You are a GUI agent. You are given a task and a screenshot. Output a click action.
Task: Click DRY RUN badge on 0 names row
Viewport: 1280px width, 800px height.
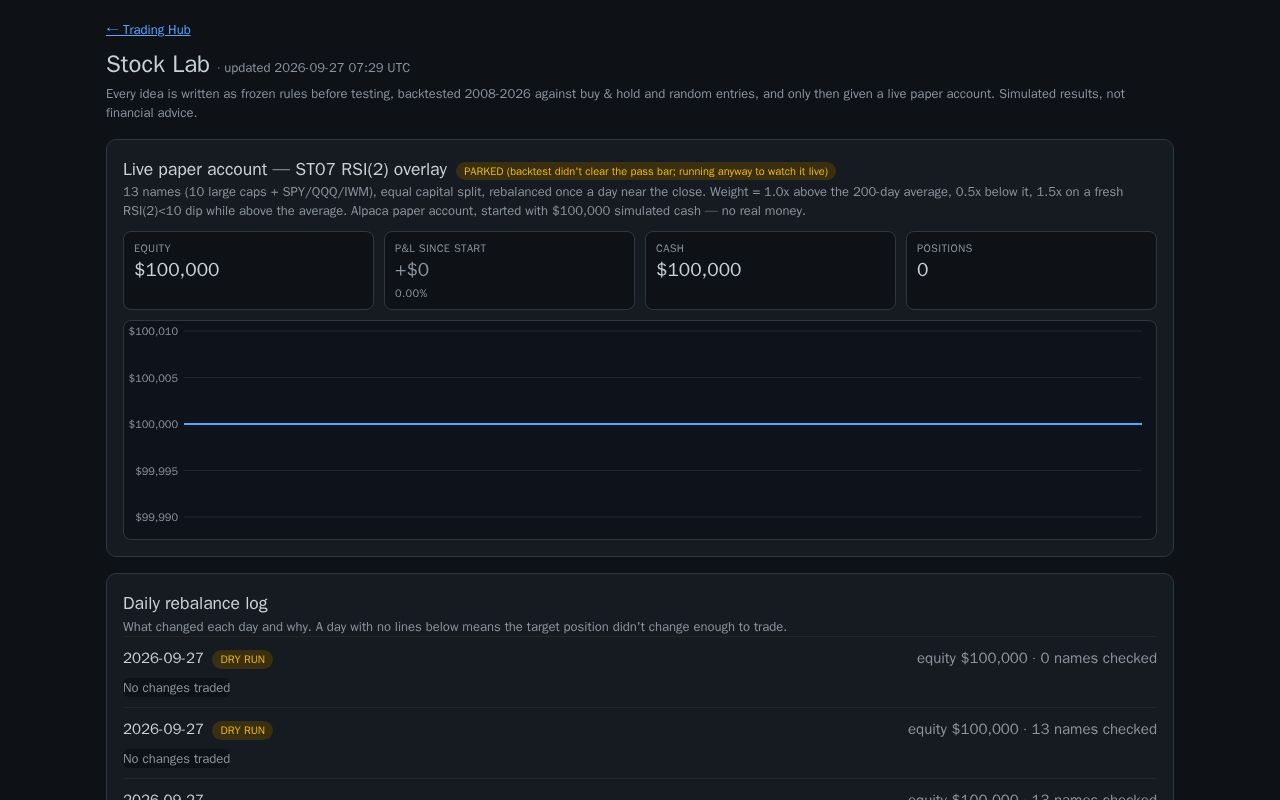click(x=242, y=660)
